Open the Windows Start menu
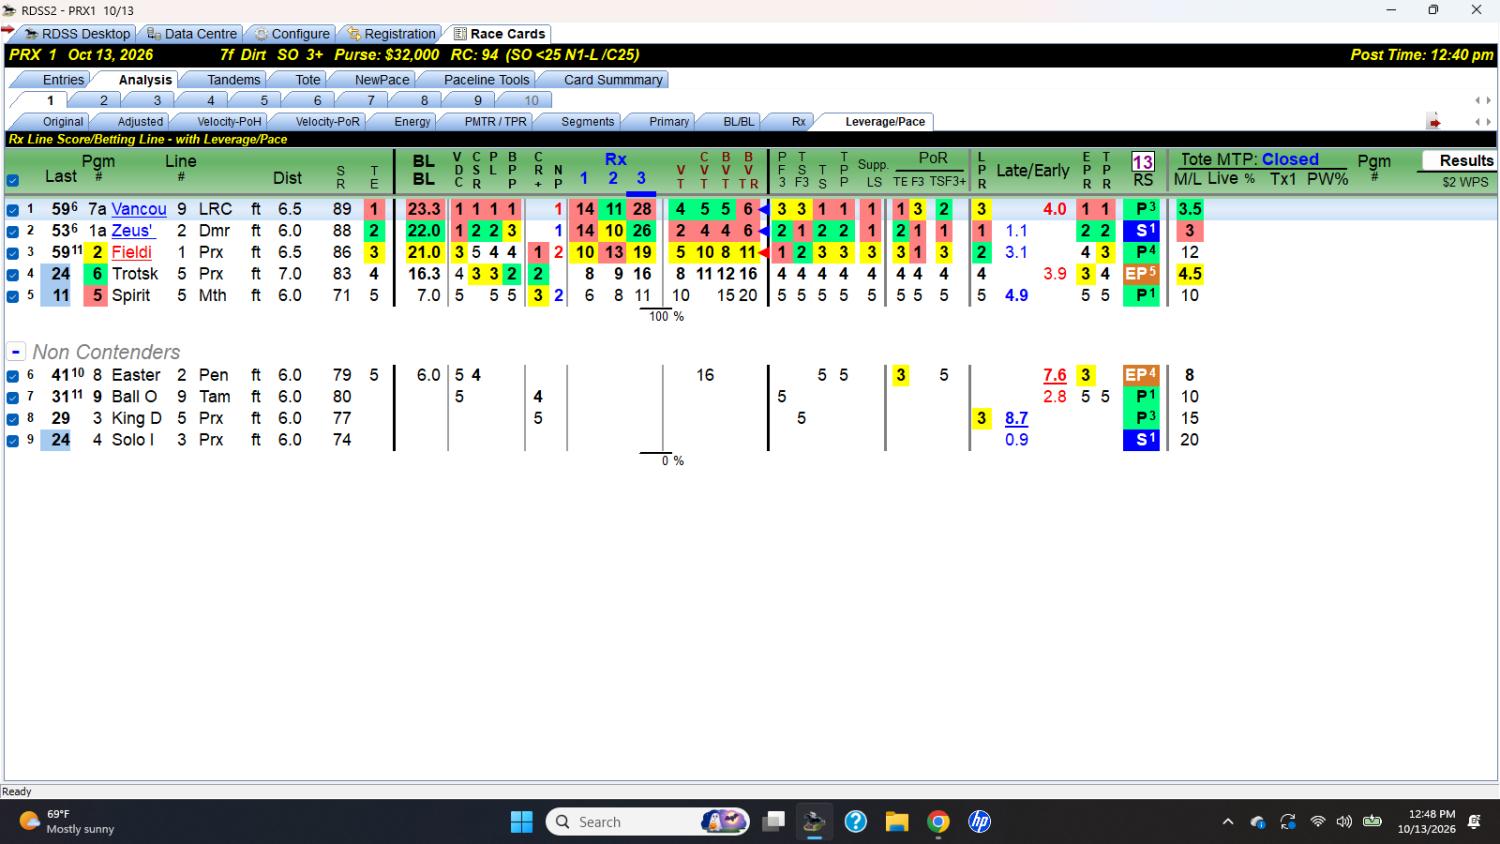The width and height of the screenshot is (1500, 844). coord(522,822)
